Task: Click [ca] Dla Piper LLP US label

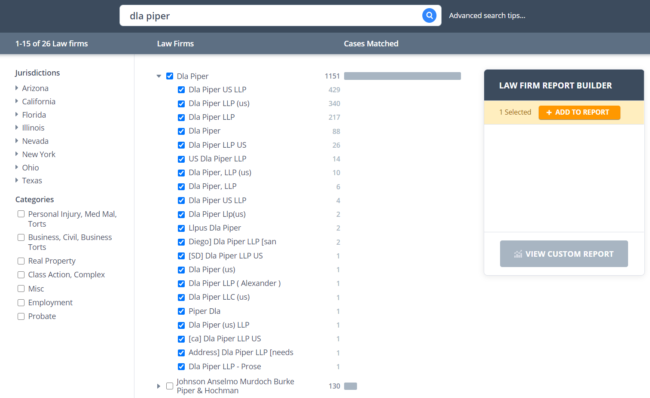Action: pyautogui.click(x=225, y=339)
